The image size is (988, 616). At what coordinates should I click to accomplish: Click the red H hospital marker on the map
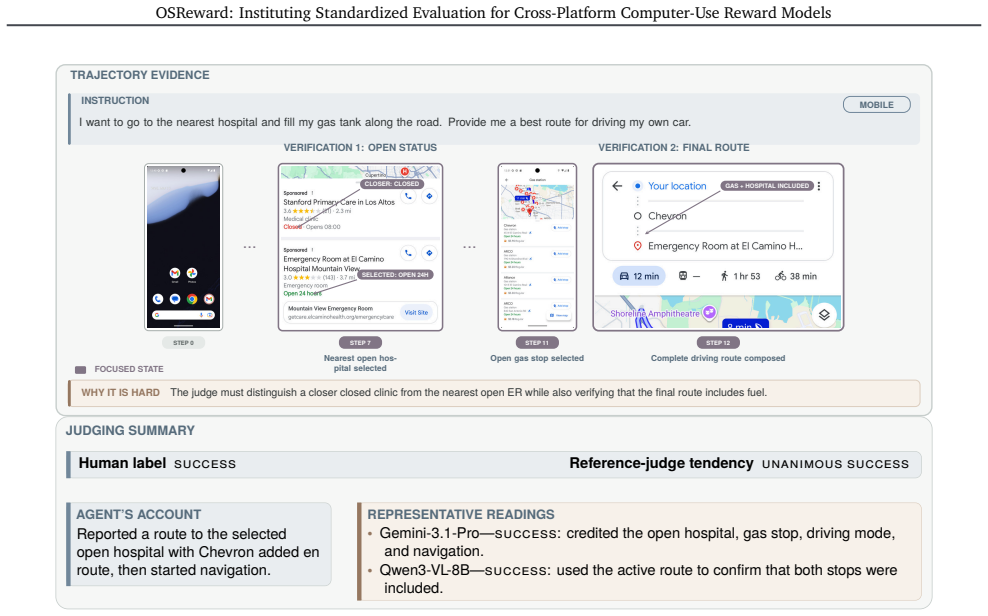pyautogui.click(x=405, y=171)
